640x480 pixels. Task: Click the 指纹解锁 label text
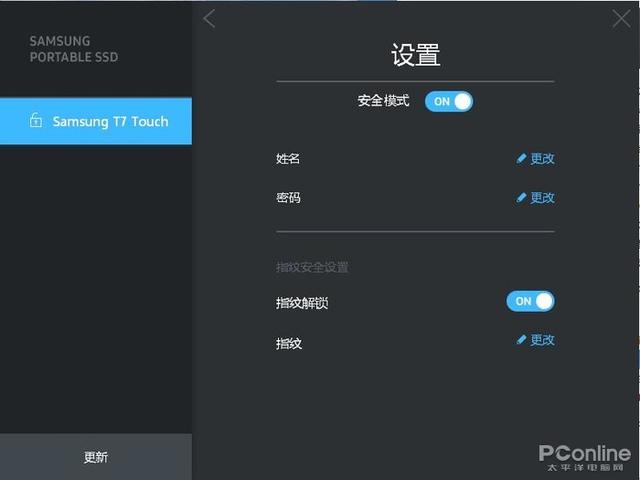[302, 303]
